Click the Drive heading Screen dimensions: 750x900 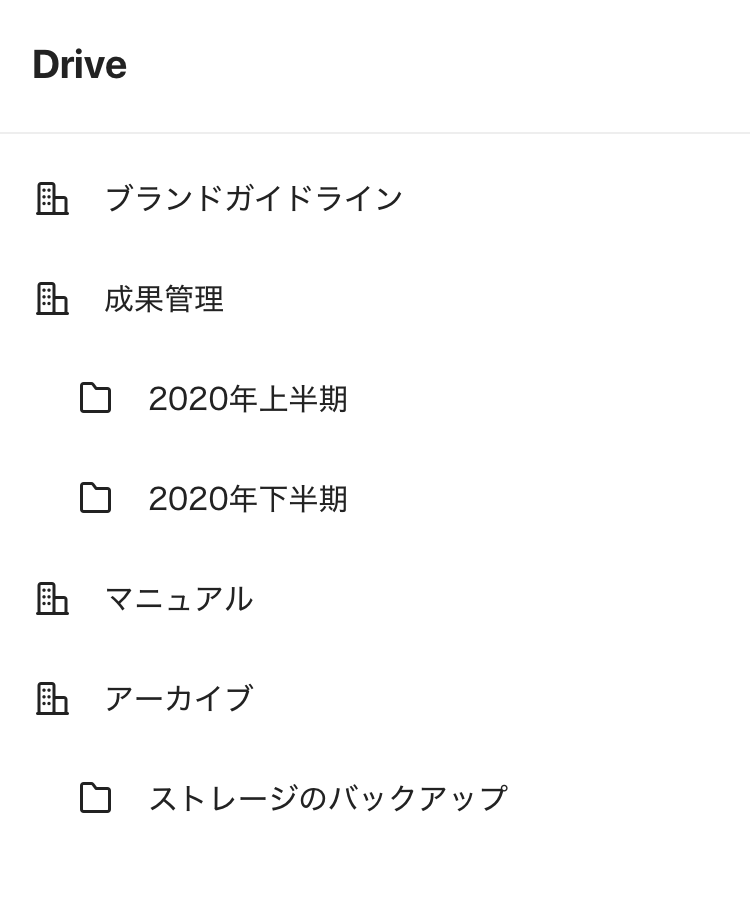(x=79, y=65)
